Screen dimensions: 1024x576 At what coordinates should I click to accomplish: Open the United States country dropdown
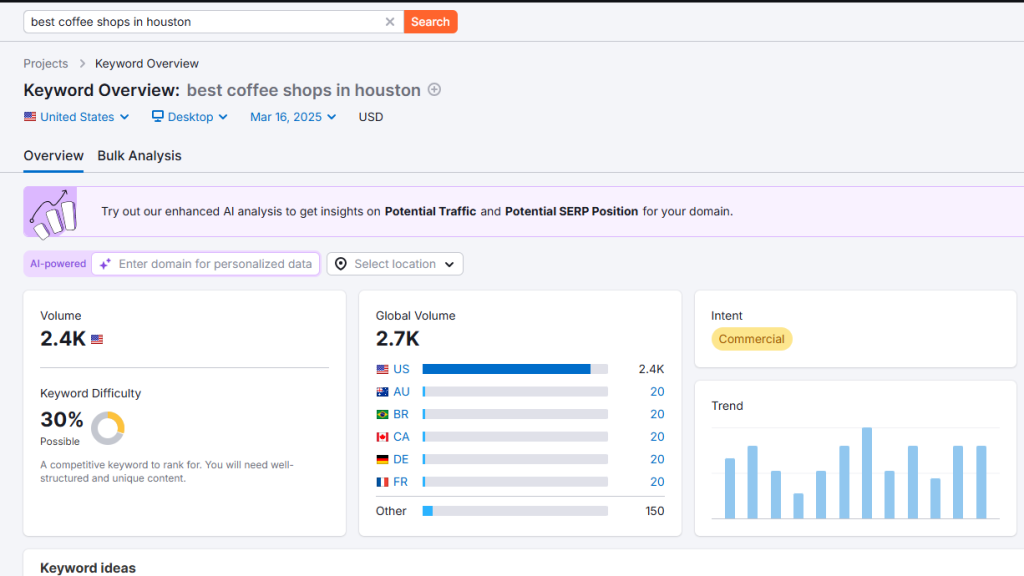coord(77,117)
